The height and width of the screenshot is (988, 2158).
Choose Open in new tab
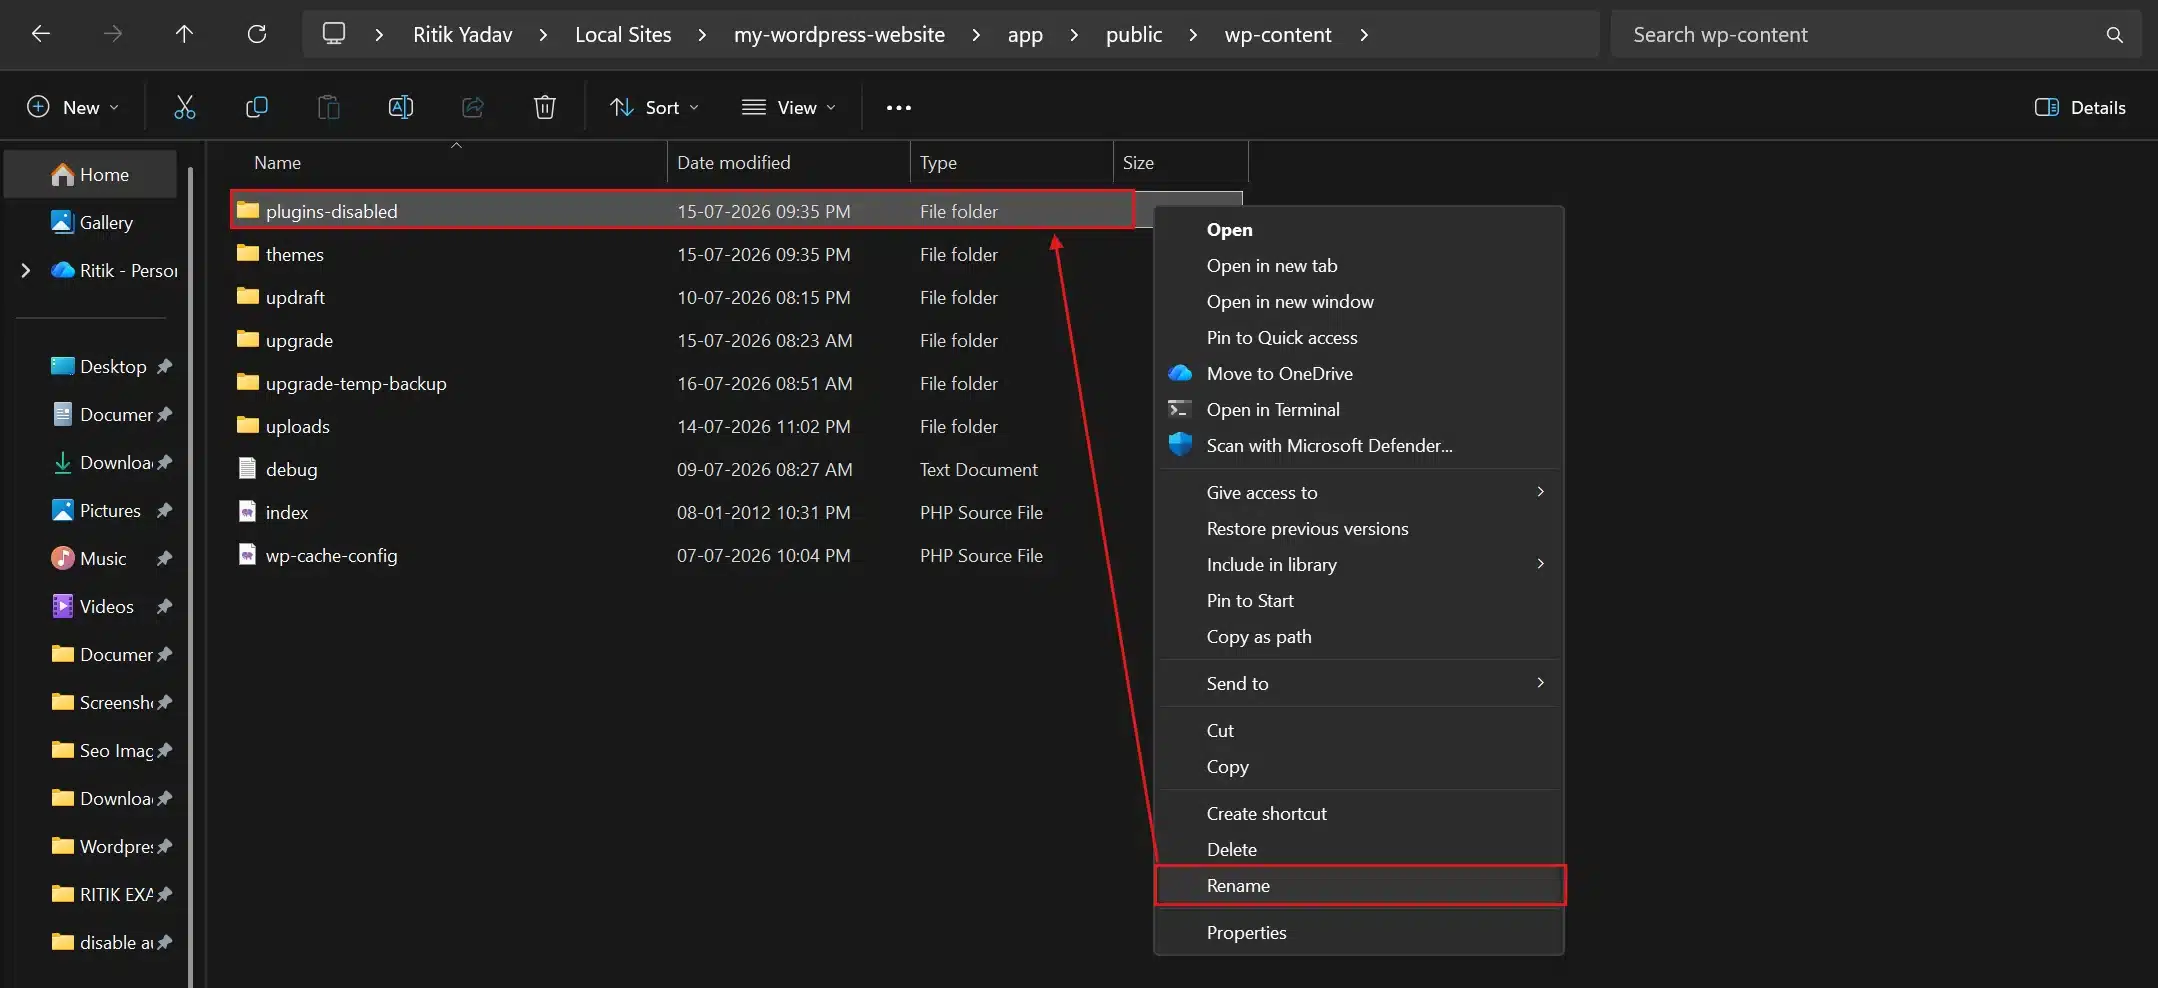click(1360, 265)
